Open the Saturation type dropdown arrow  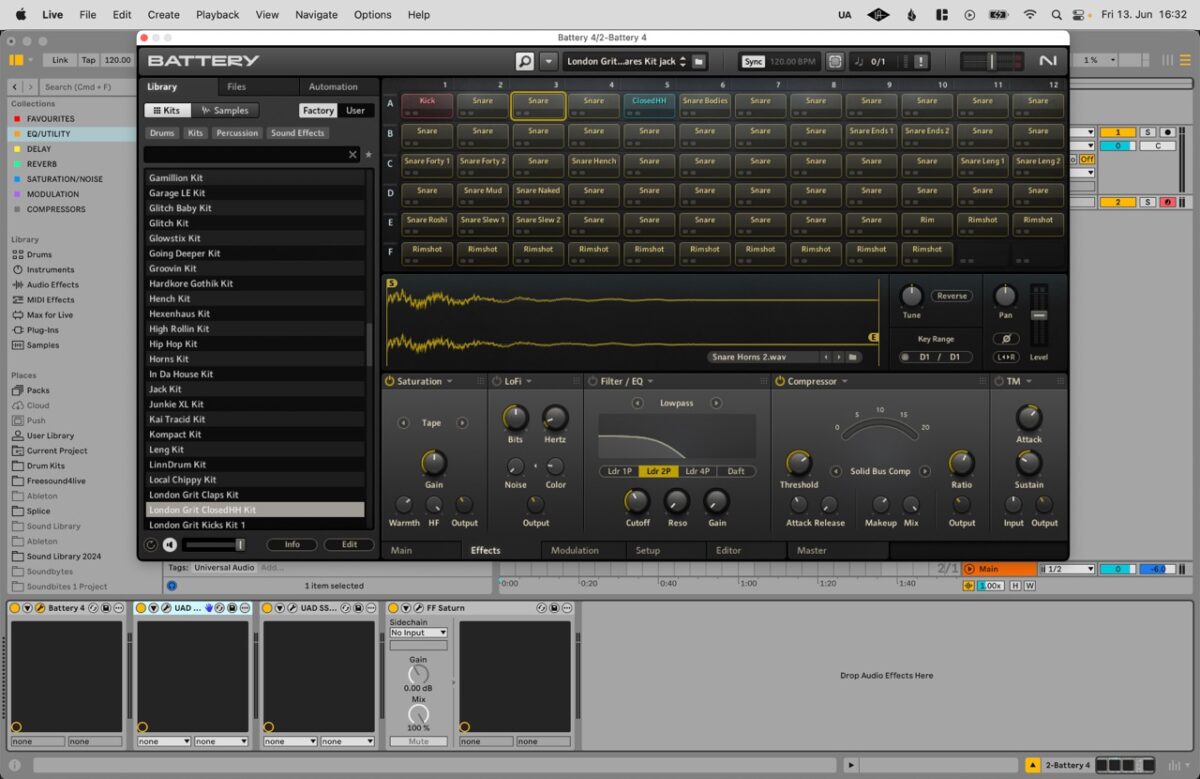pyautogui.click(x=450, y=381)
